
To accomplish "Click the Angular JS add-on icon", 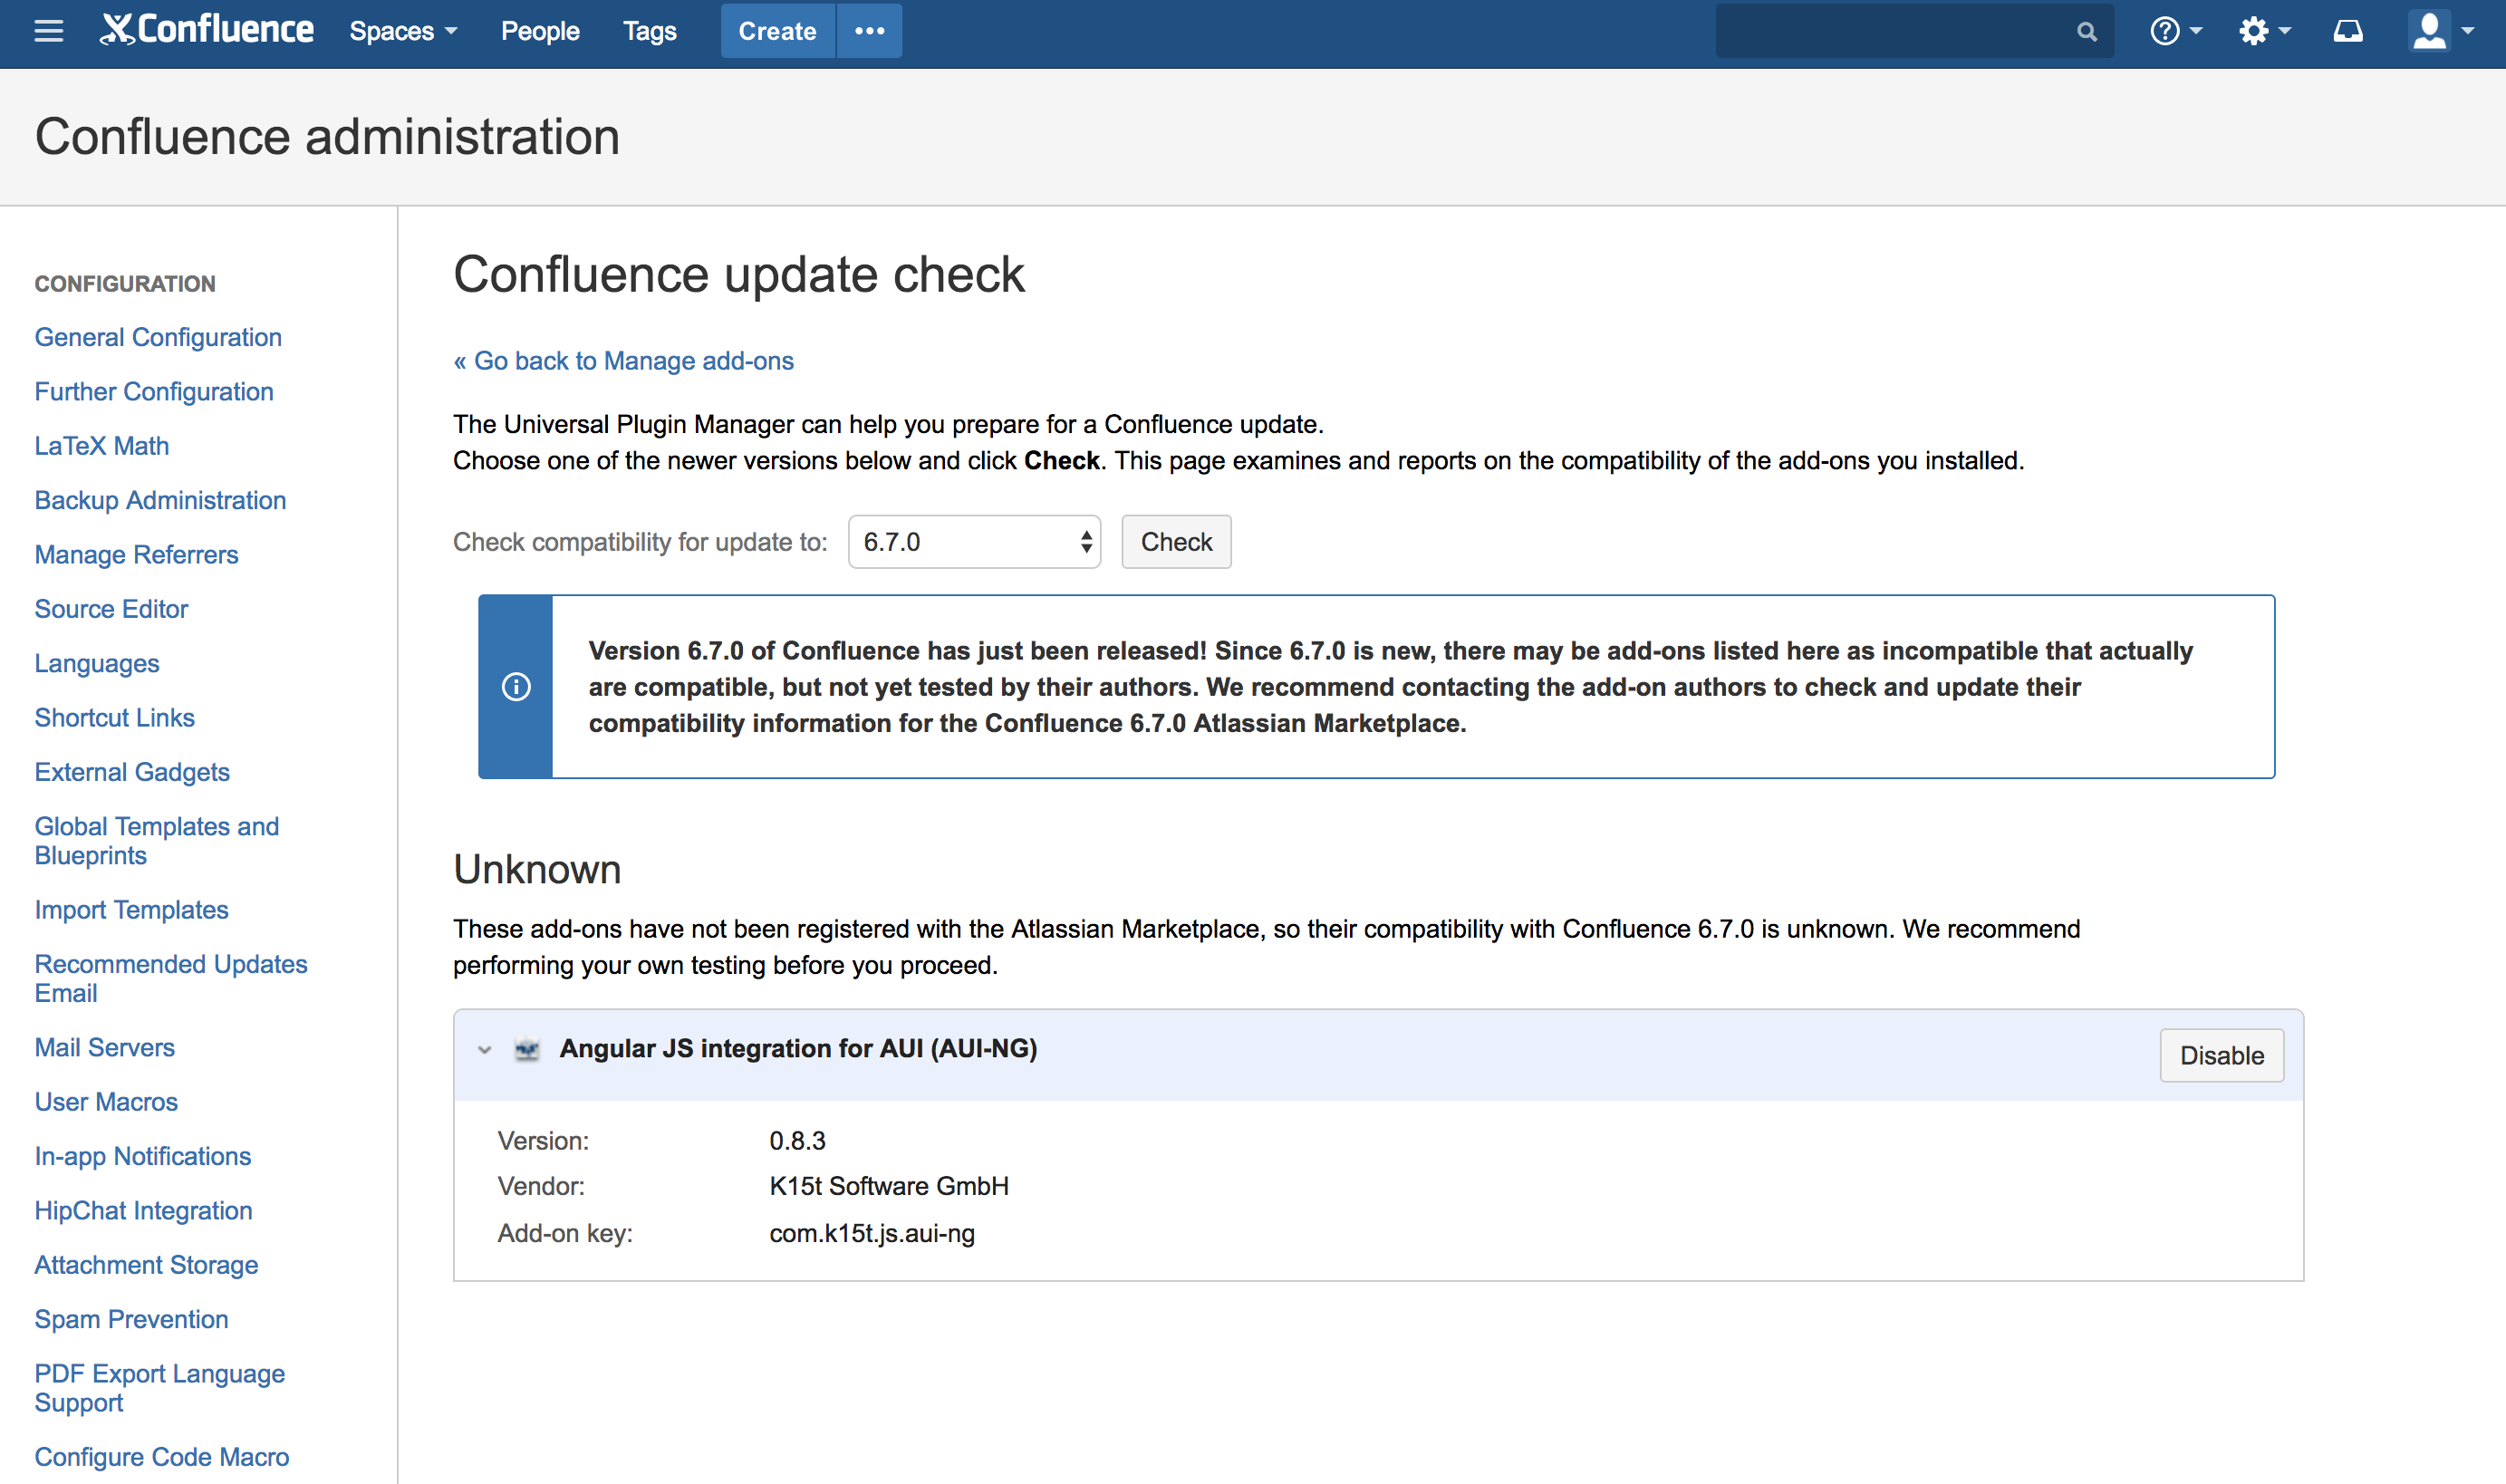I will [527, 1049].
